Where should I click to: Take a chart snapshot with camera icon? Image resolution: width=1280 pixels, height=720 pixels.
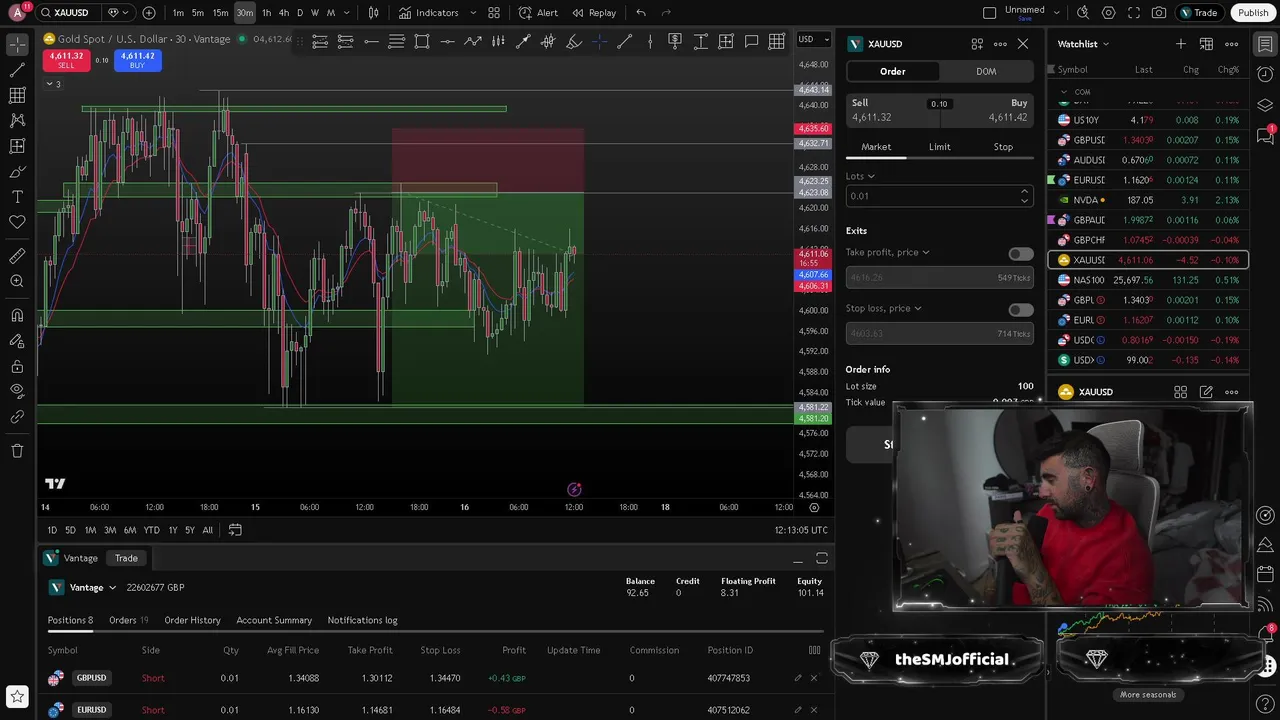click(1158, 13)
